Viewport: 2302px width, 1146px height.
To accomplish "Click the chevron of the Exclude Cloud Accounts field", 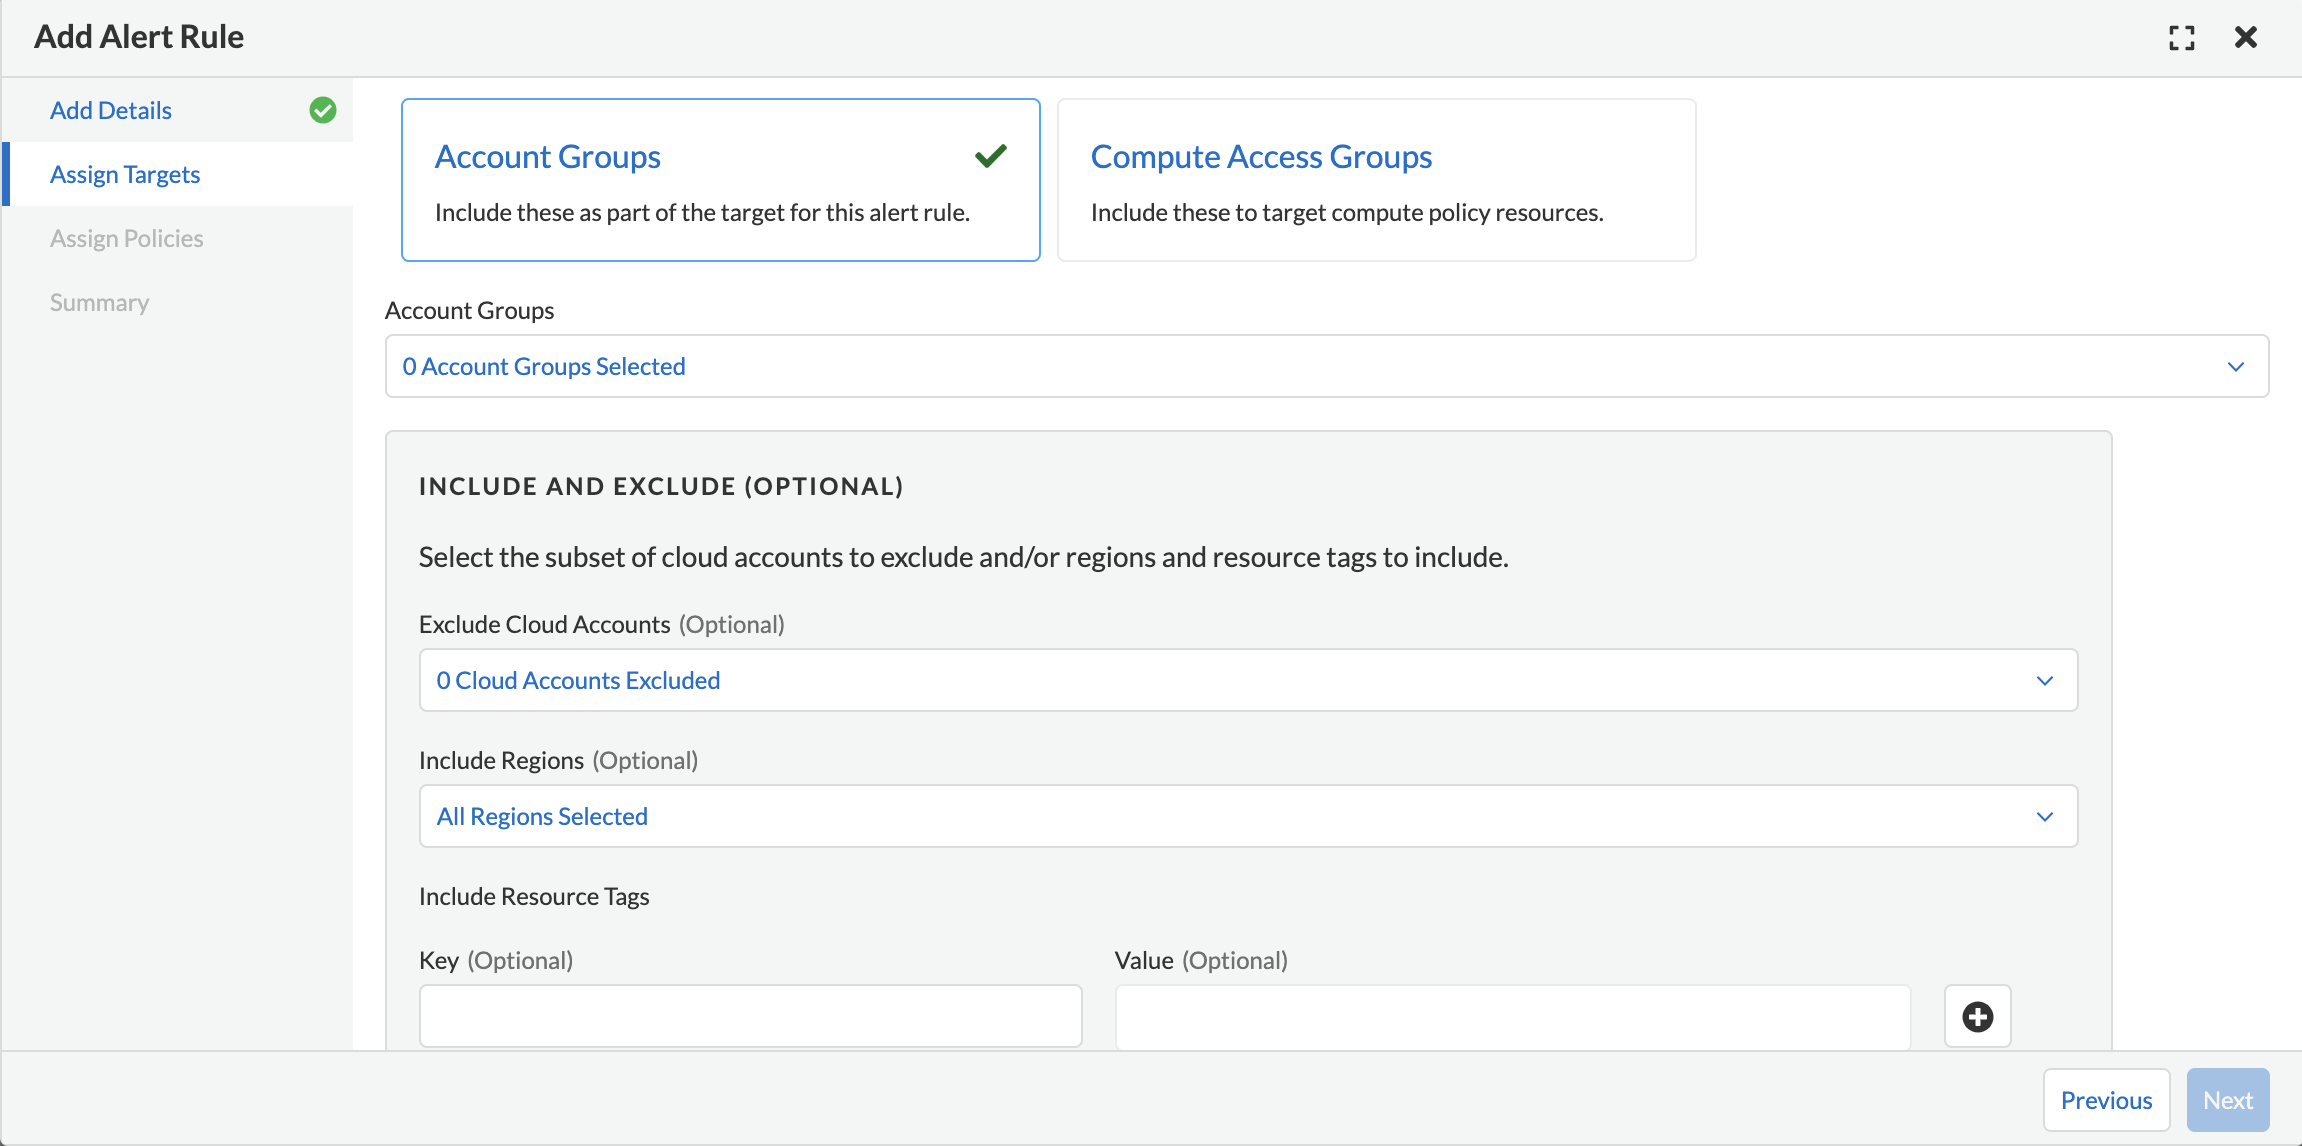I will coord(2044,681).
